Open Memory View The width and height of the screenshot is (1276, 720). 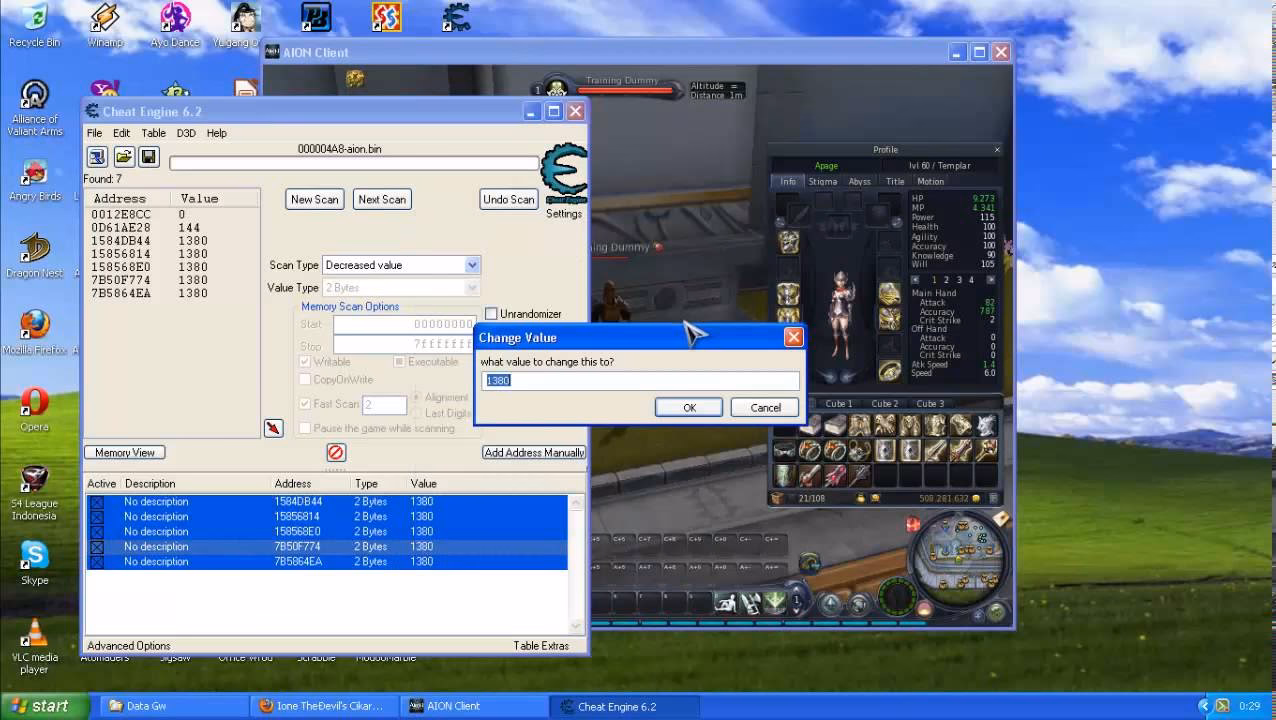tap(125, 452)
